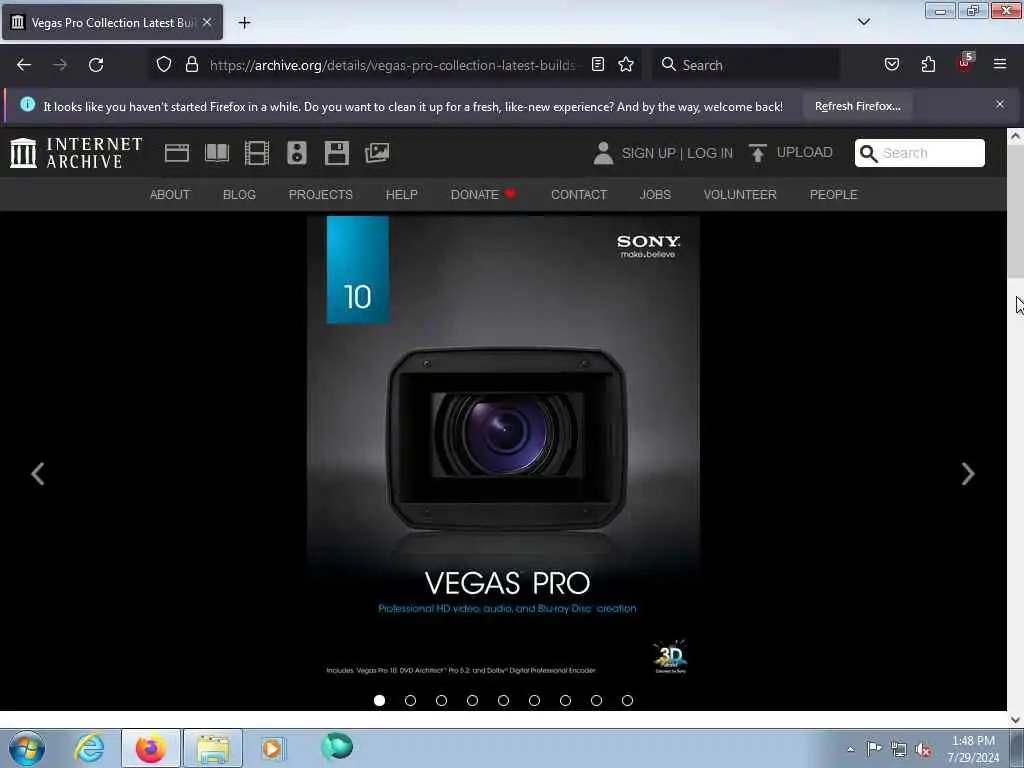Open the DONATE menu item
The height and width of the screenshot is (768, 1024).
tap(483, 195)
